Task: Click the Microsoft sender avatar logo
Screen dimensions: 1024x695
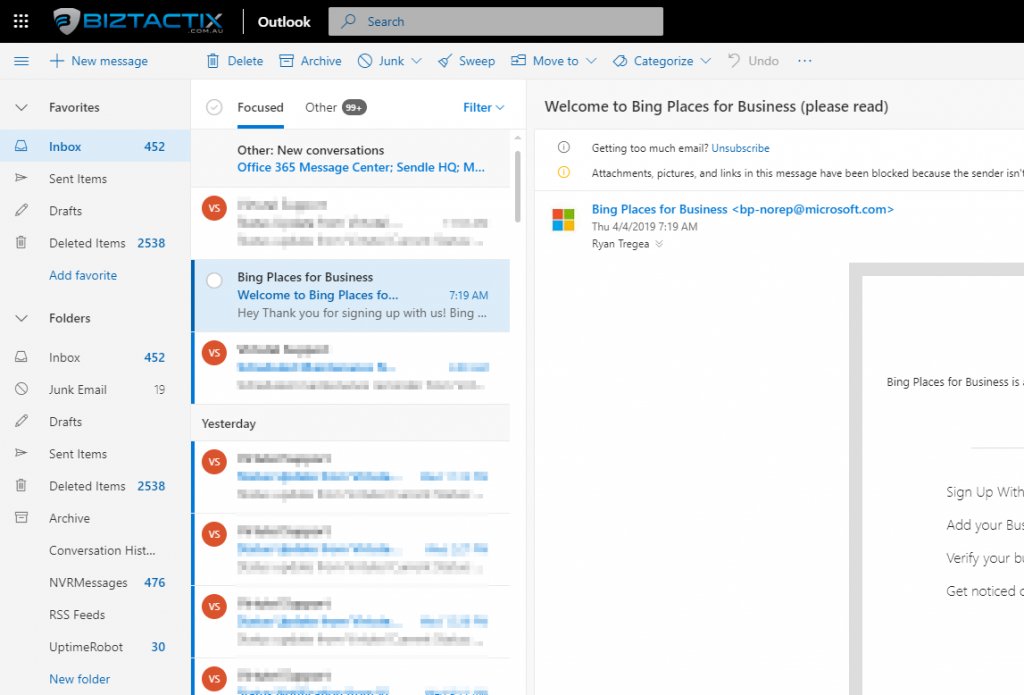Action: pos(563,220)
